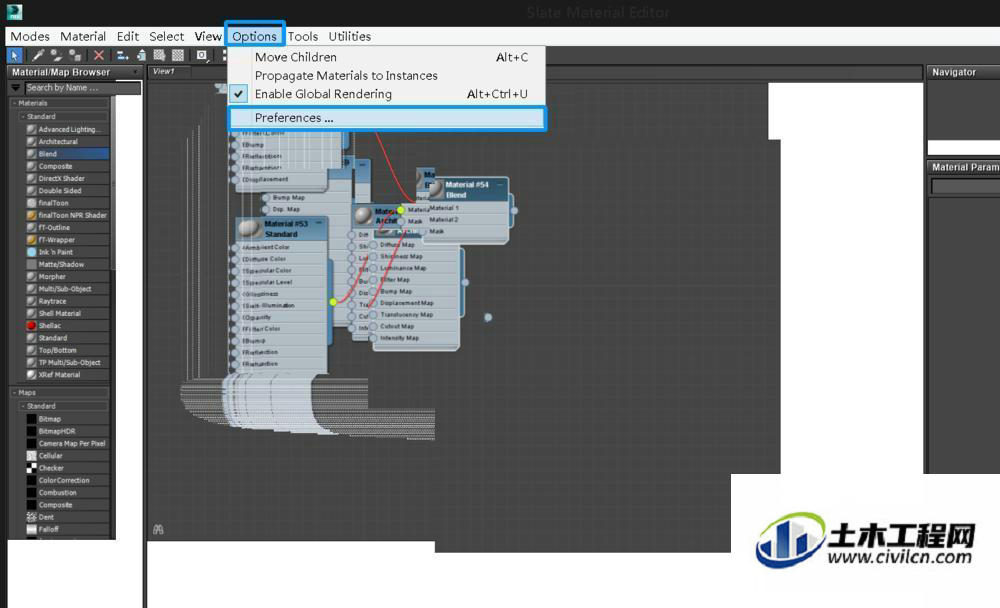
Task: Open the Edit menu
Action: (128, 36)
